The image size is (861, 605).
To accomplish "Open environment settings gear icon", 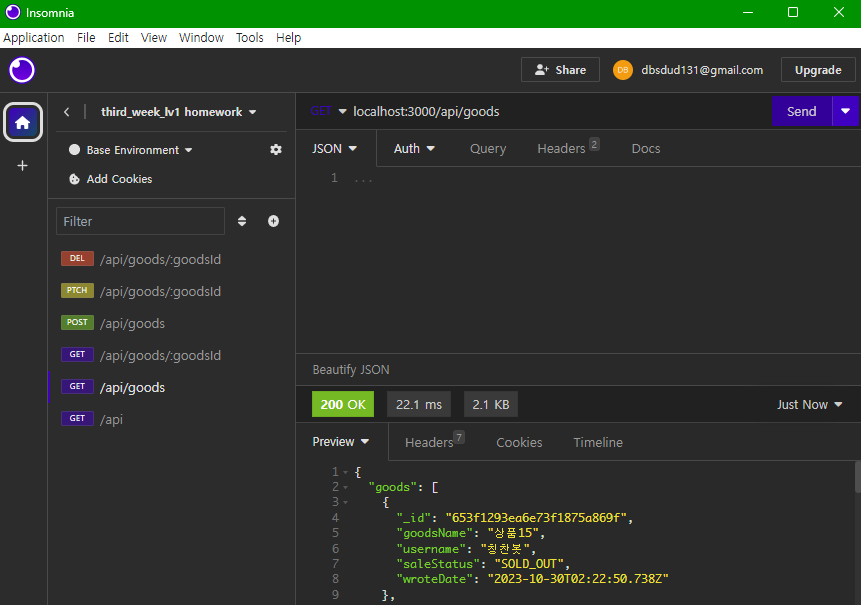I will click(276, 149).
